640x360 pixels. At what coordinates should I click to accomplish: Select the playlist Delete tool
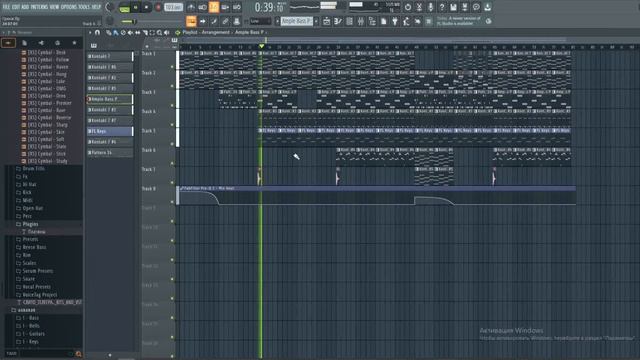pyautogui.click(x=123, y=32)
